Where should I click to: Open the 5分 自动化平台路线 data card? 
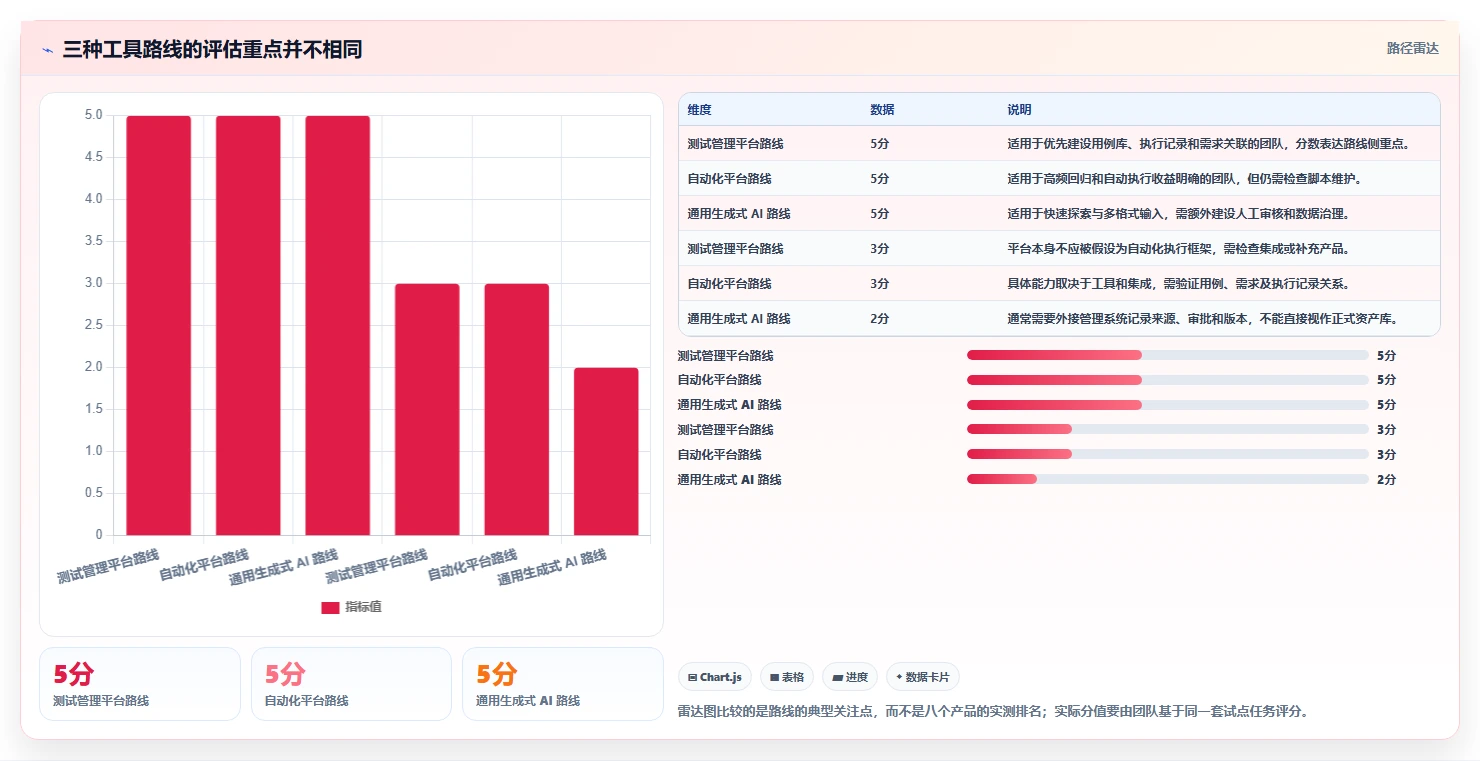[x=351, y=684]
